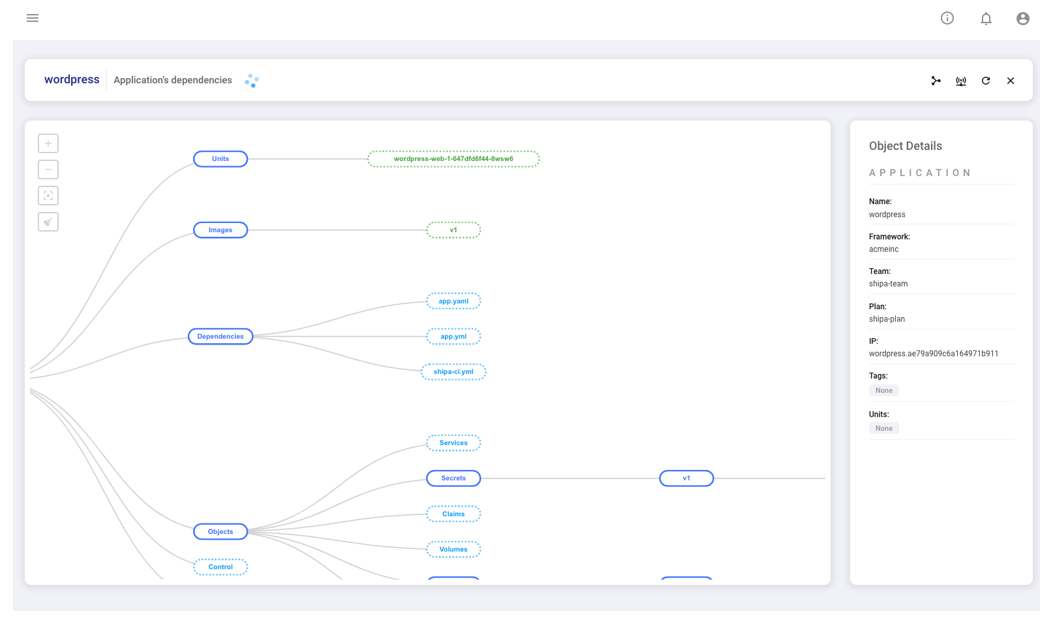Open the hamburger navigation menu

[32, 18]
